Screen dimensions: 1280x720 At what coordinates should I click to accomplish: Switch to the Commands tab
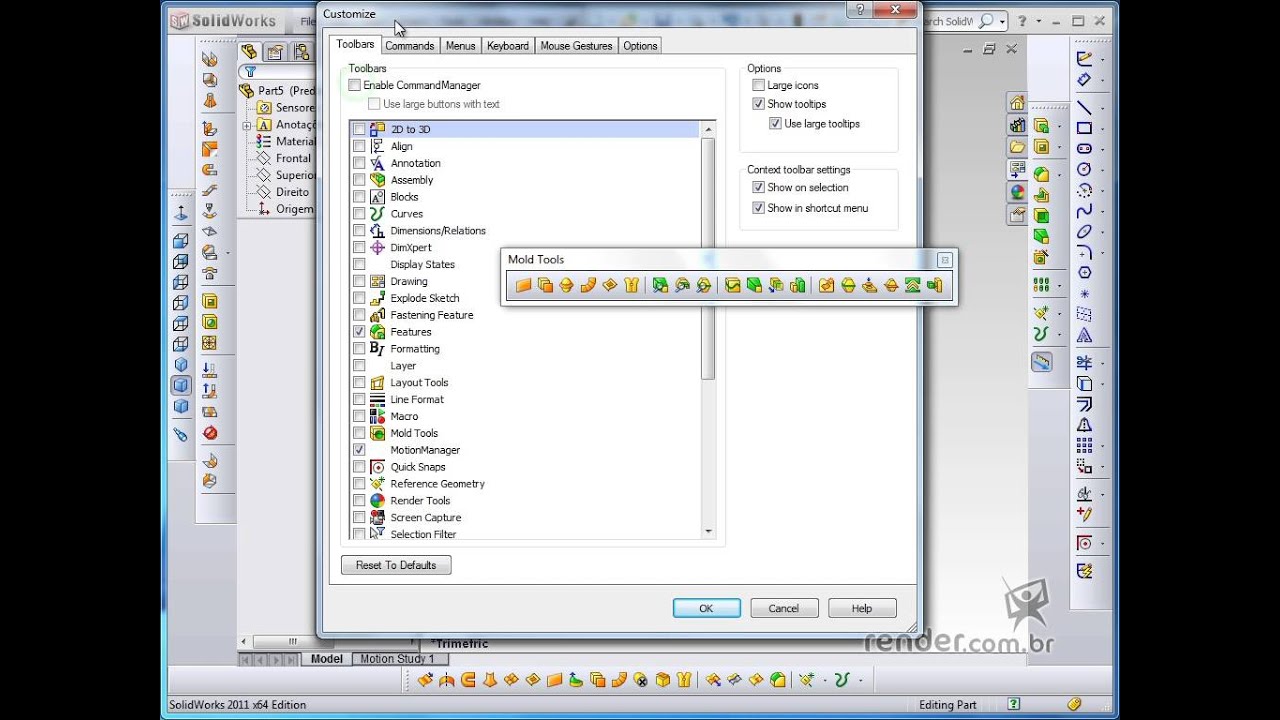click(409, 46)
